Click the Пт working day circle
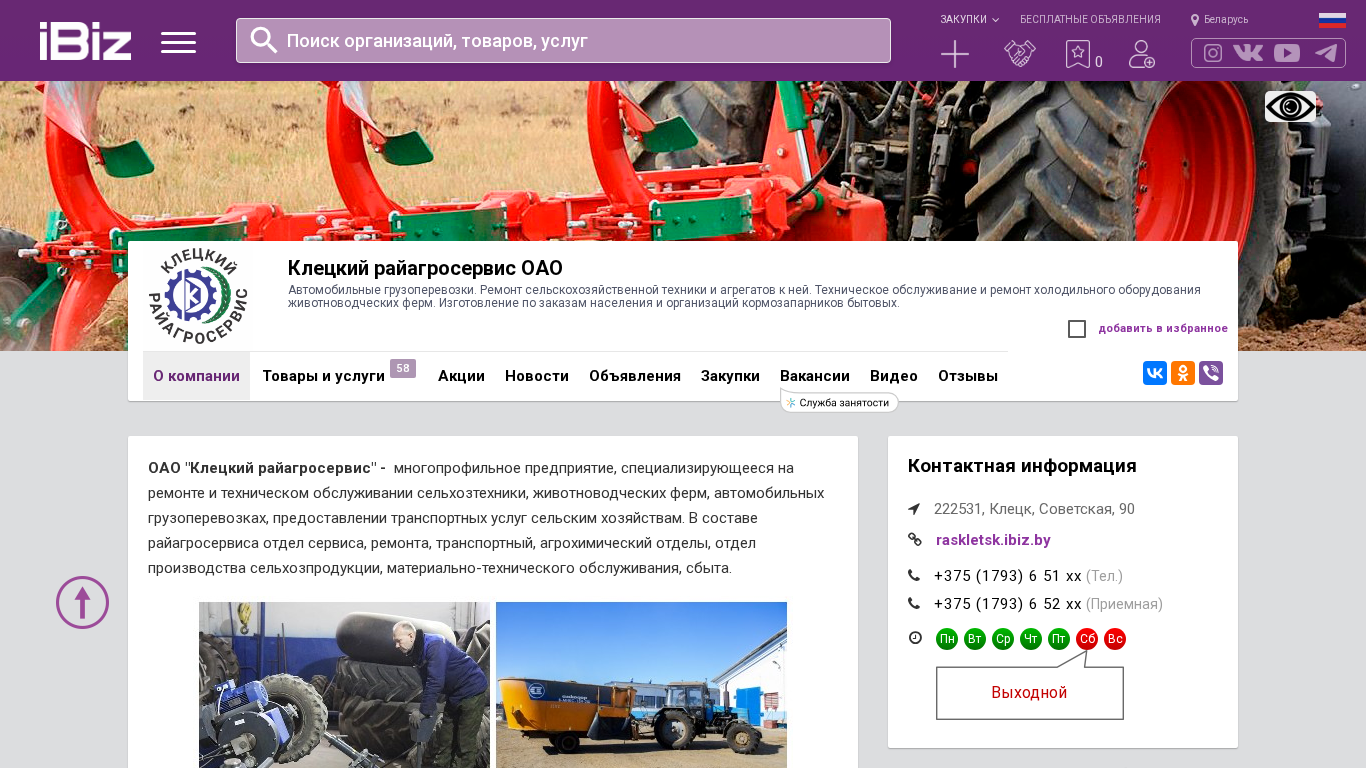Image resolution: width=1366 pixels, height=768 pixels. (x=1059, y=639)
